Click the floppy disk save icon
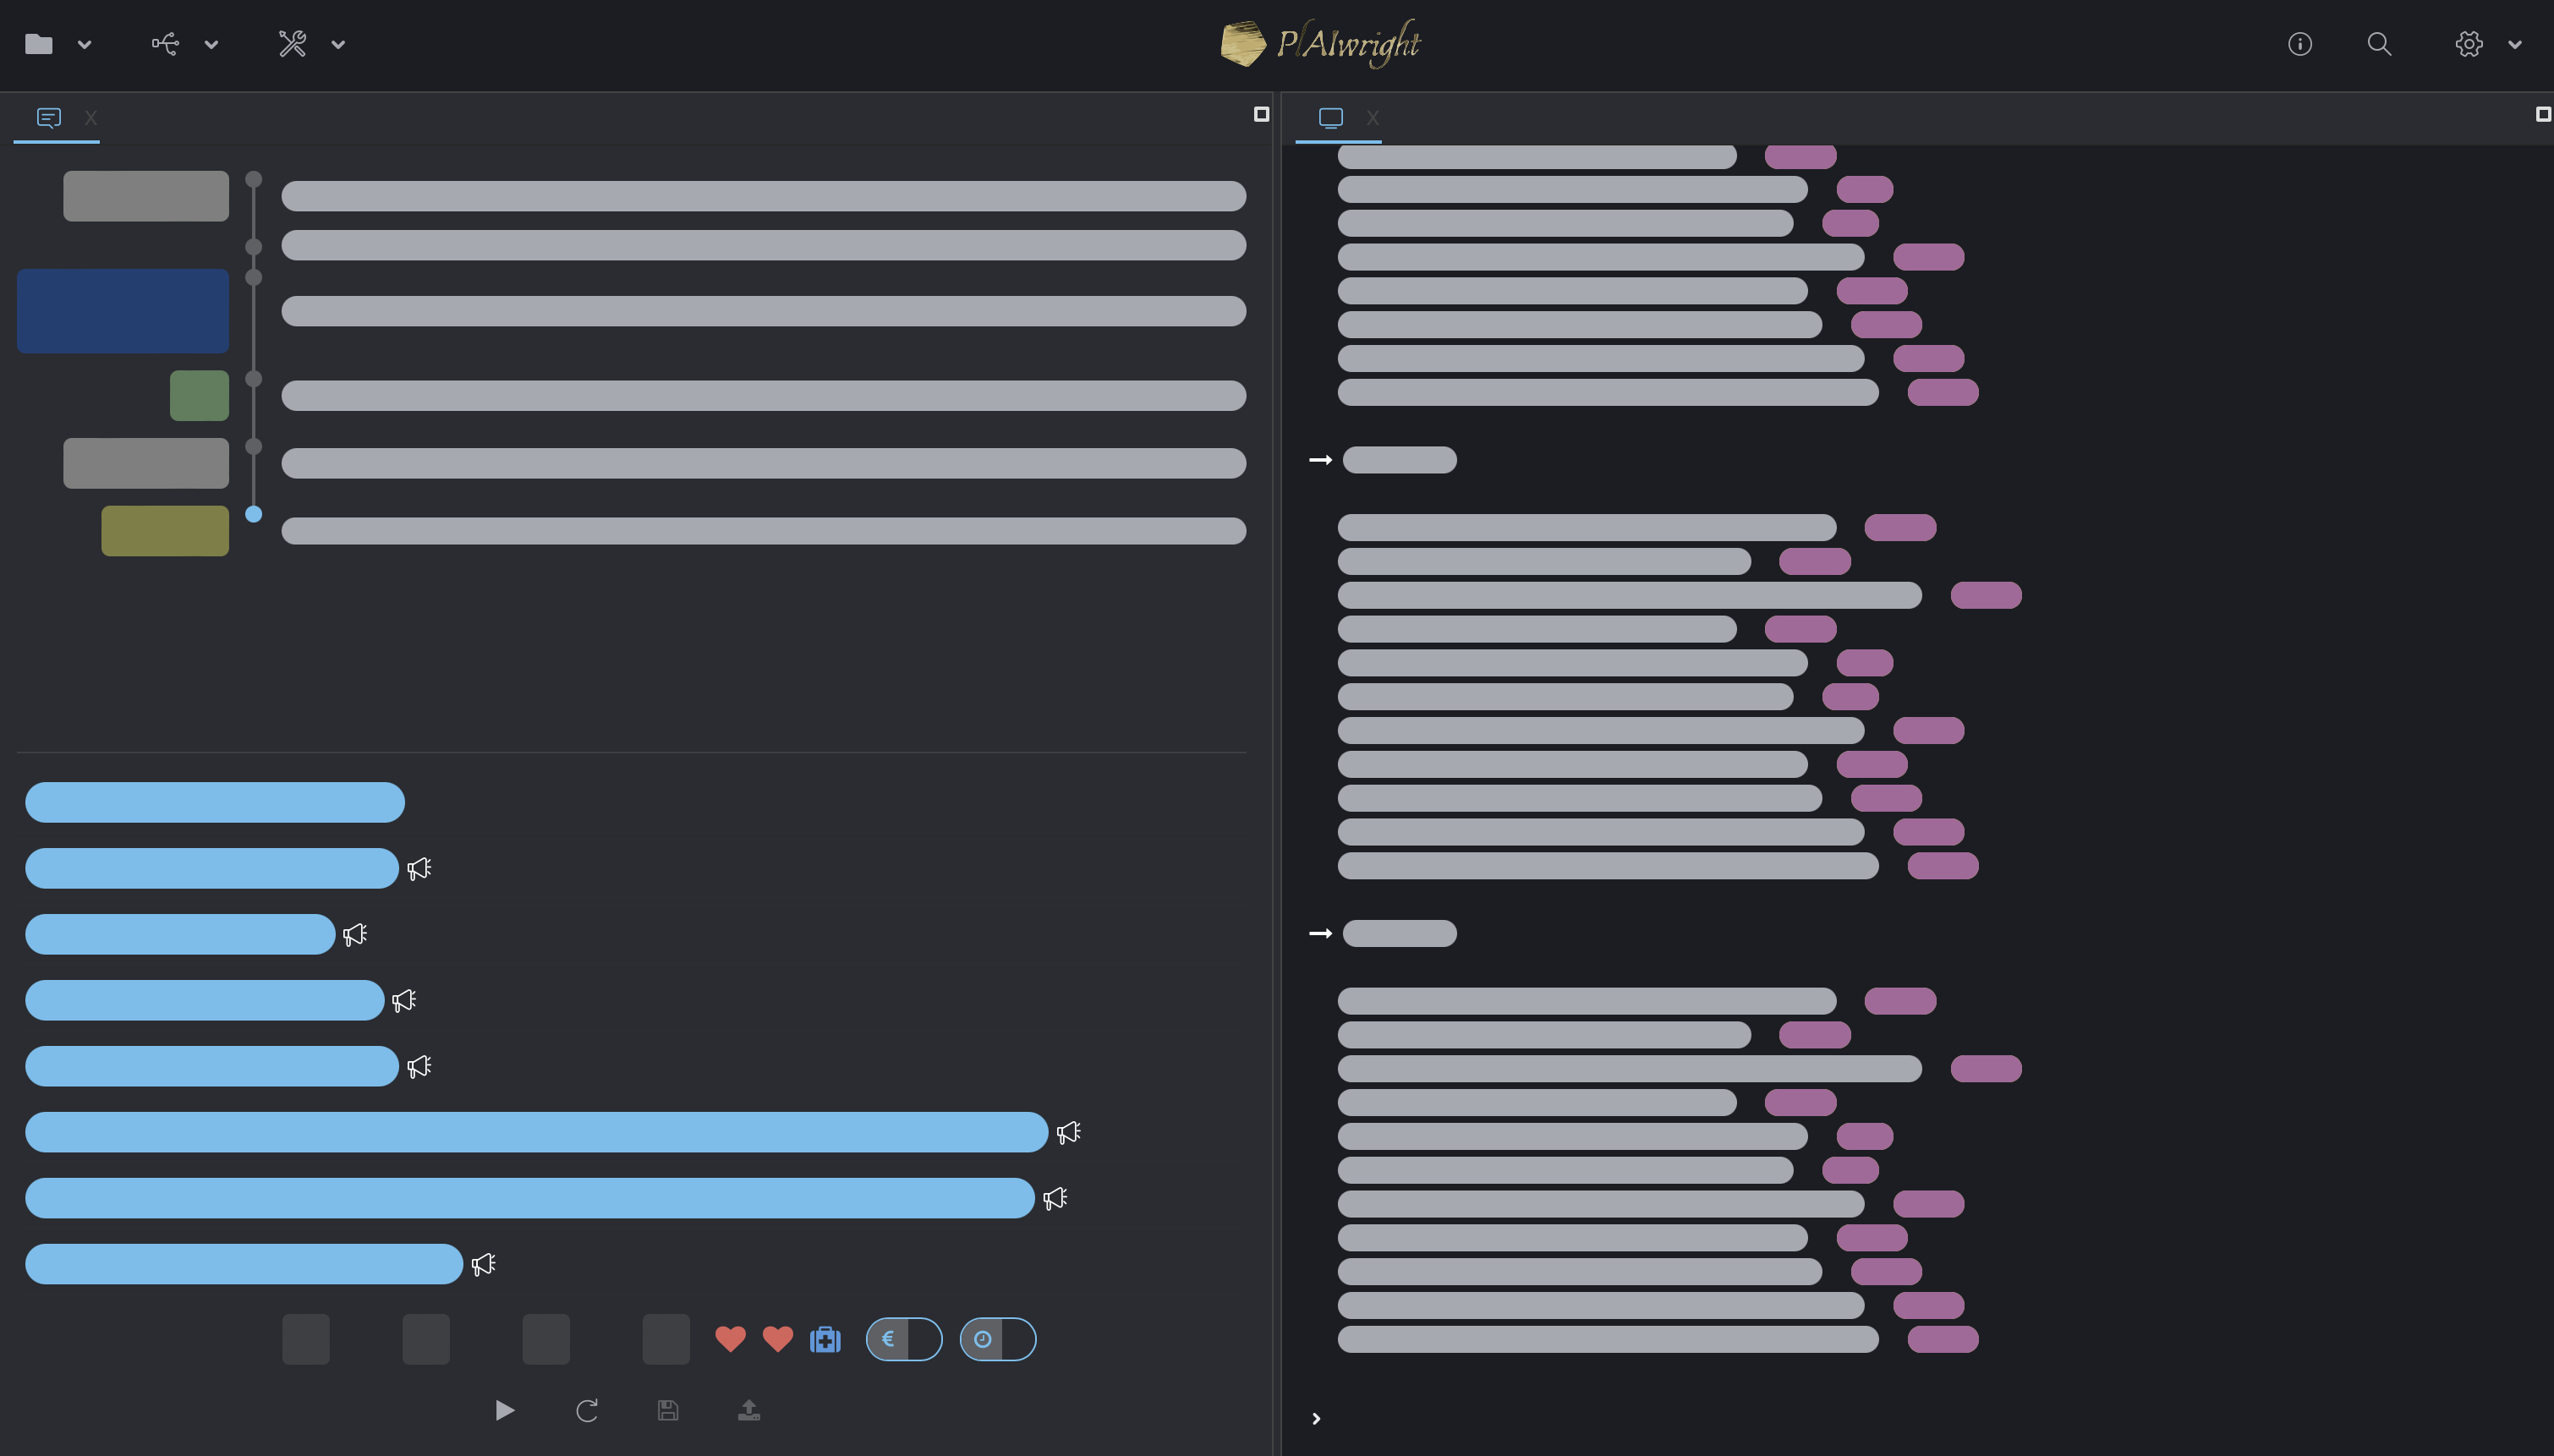Viewport: 2554px width, 1456px height. coord(668,1410)
